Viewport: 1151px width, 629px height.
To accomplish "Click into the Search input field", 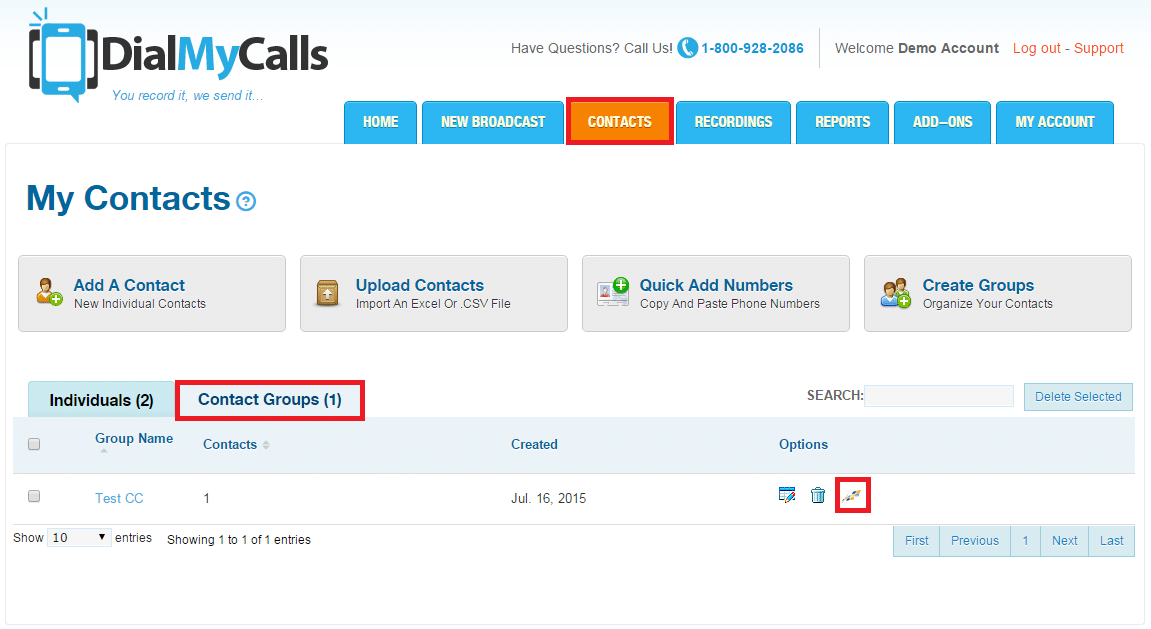I will coord(939,396).
